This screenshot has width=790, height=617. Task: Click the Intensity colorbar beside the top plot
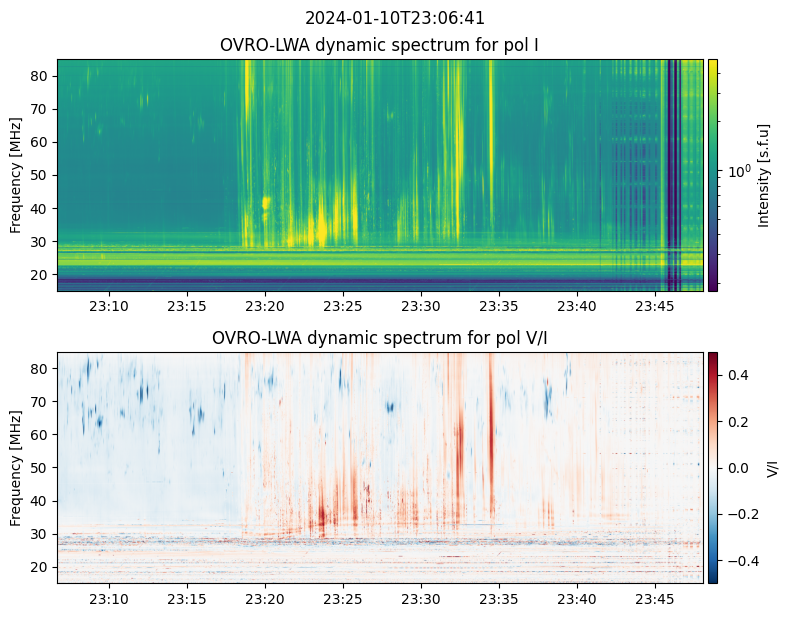click(x=713, y=175)
